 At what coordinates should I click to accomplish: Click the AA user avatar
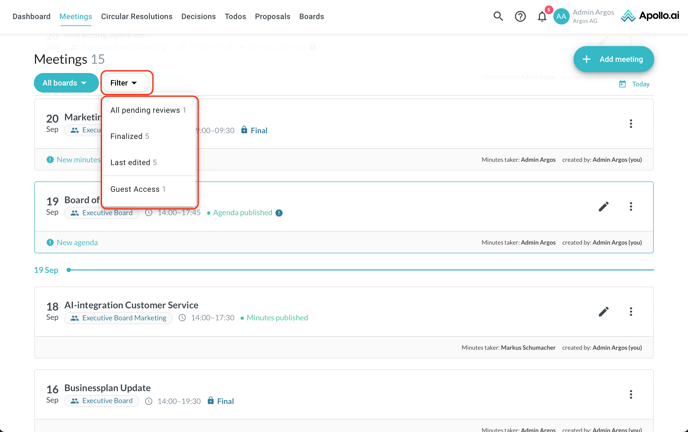(561, 16)
